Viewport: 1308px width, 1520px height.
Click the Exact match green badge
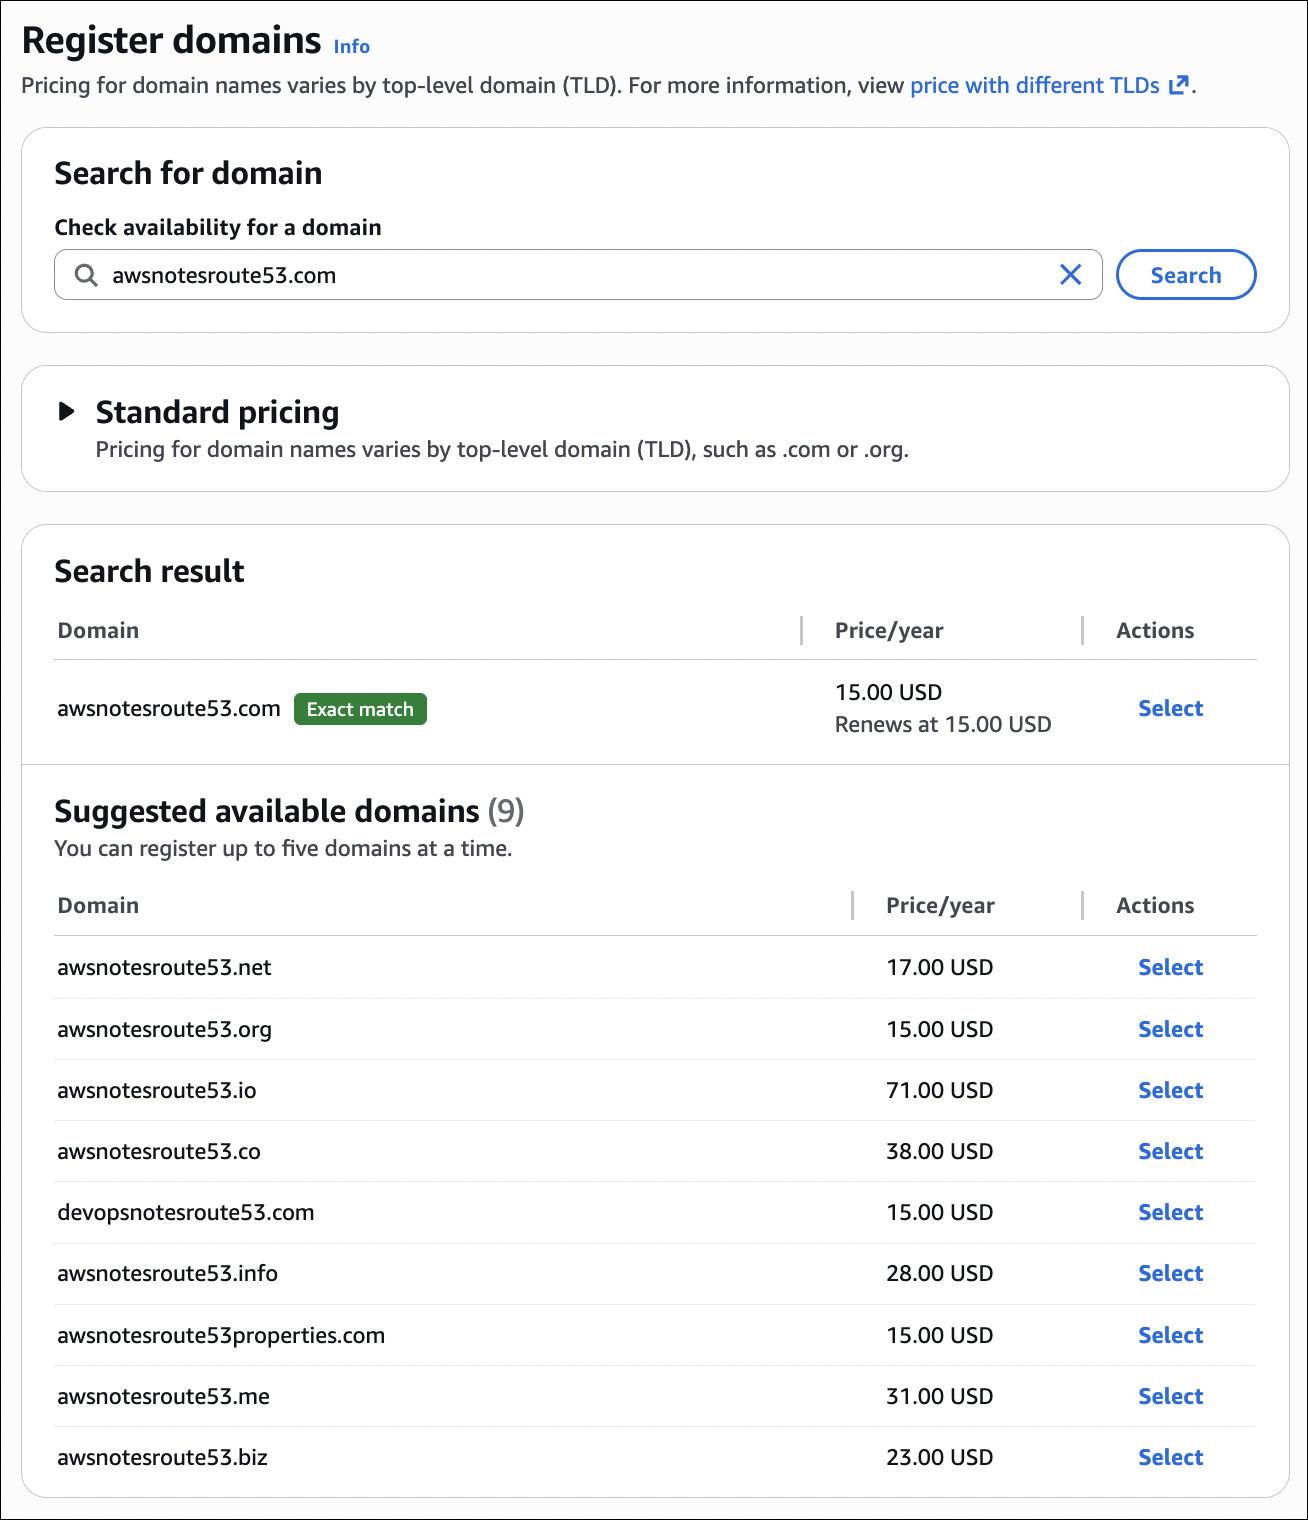[360, 710]
